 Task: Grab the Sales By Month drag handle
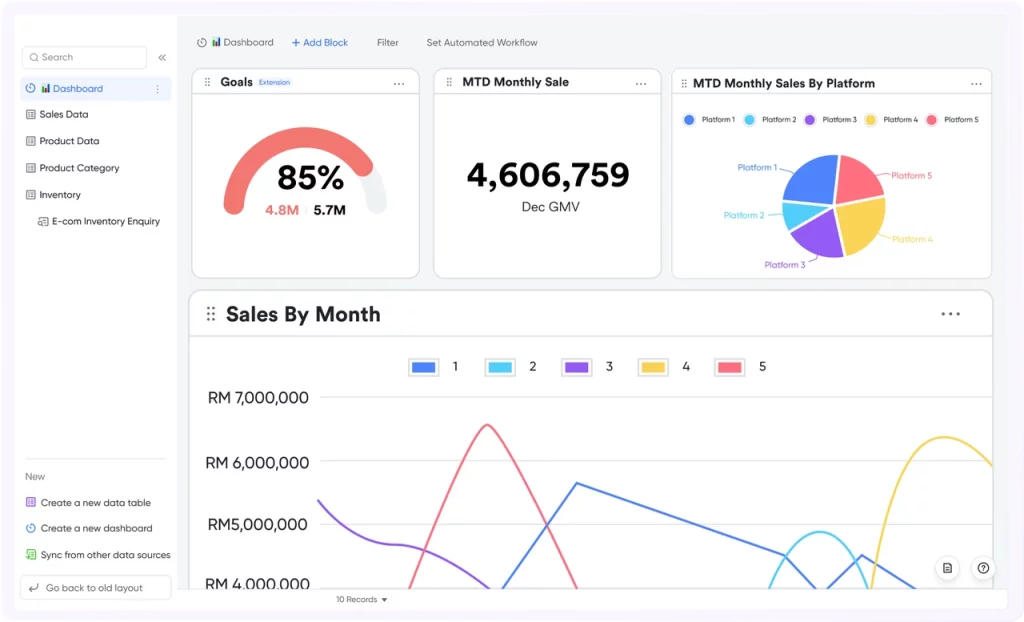[x=211, y=314]
